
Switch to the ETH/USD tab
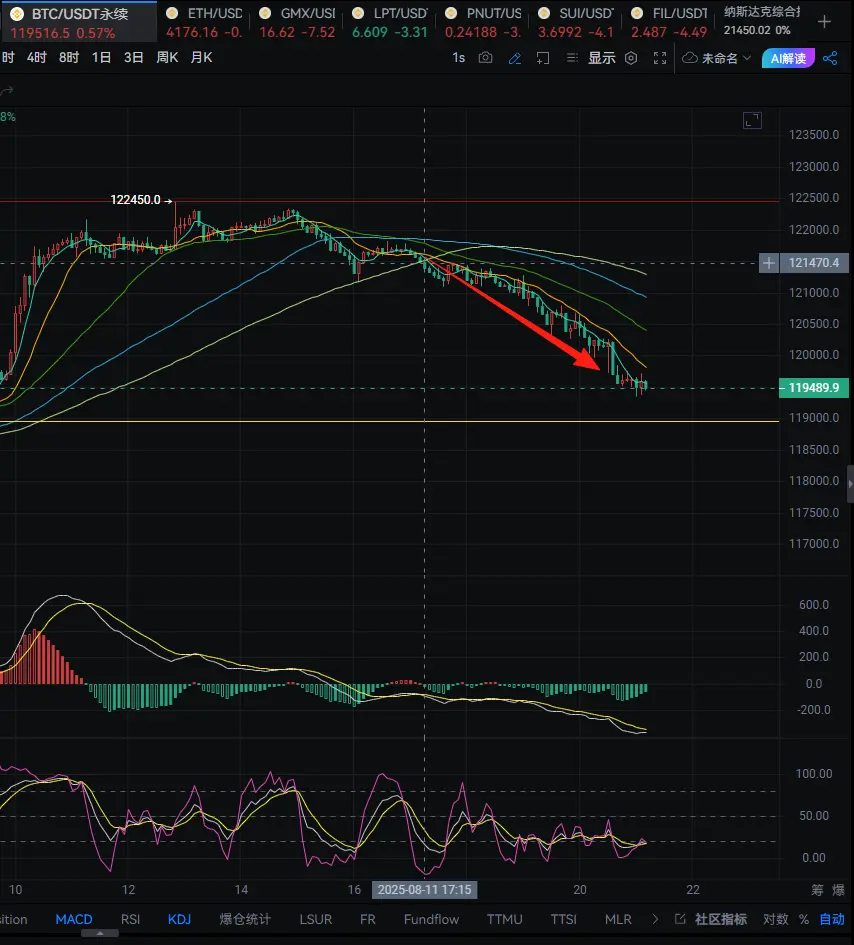204,22
